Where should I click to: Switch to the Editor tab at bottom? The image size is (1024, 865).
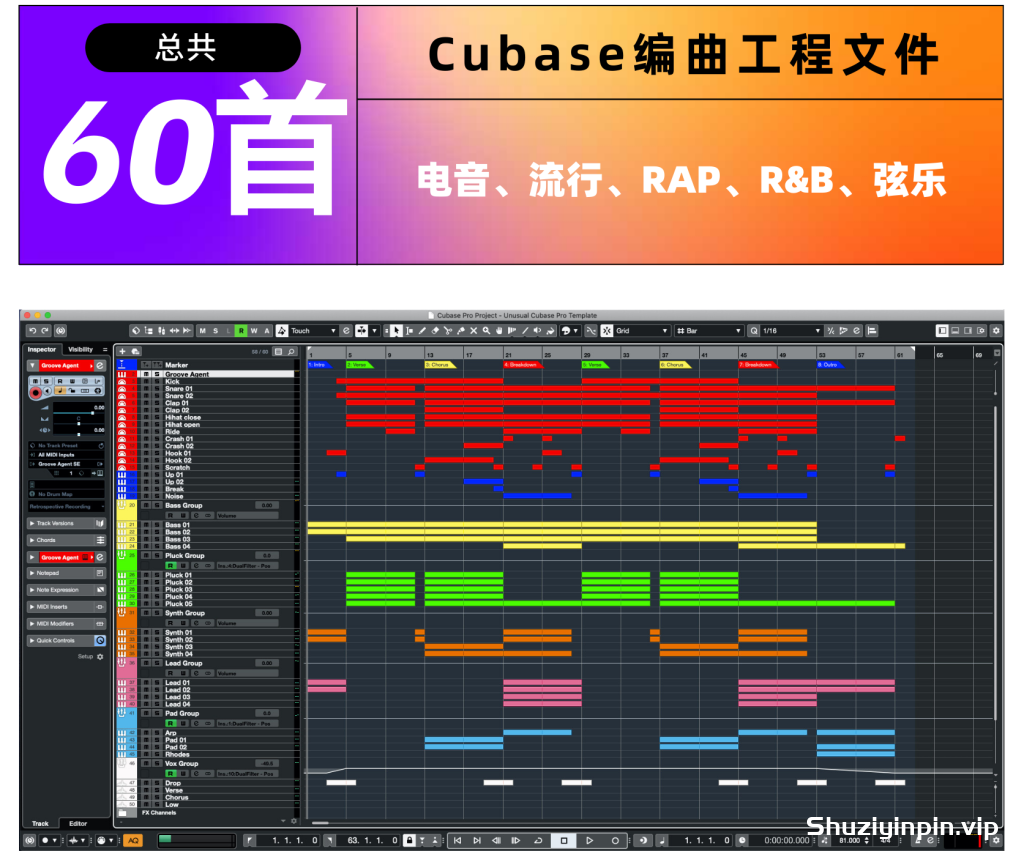click(x=78, y=824)
